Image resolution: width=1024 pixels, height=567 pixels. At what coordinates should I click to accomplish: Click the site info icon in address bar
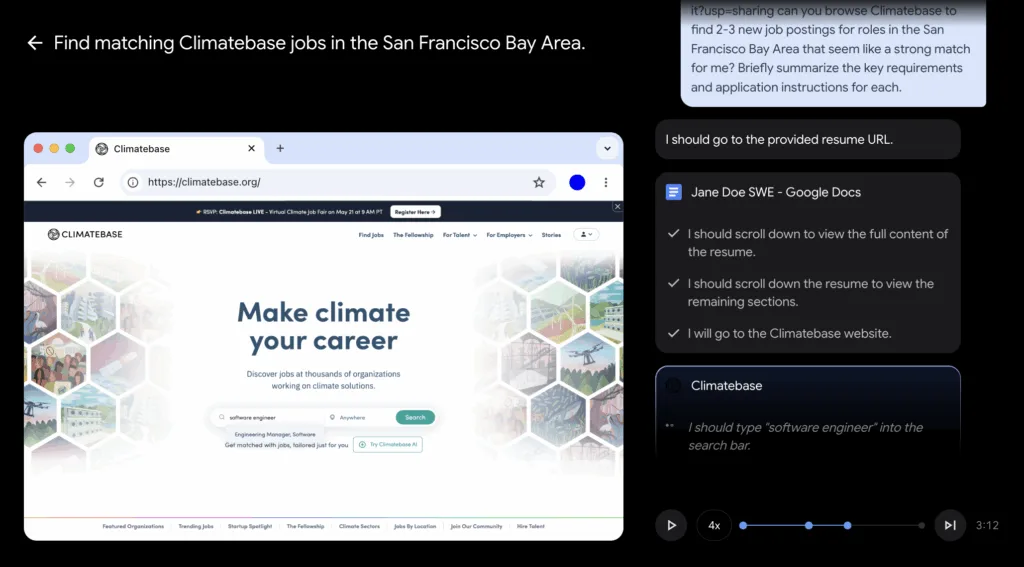point(133,182)
